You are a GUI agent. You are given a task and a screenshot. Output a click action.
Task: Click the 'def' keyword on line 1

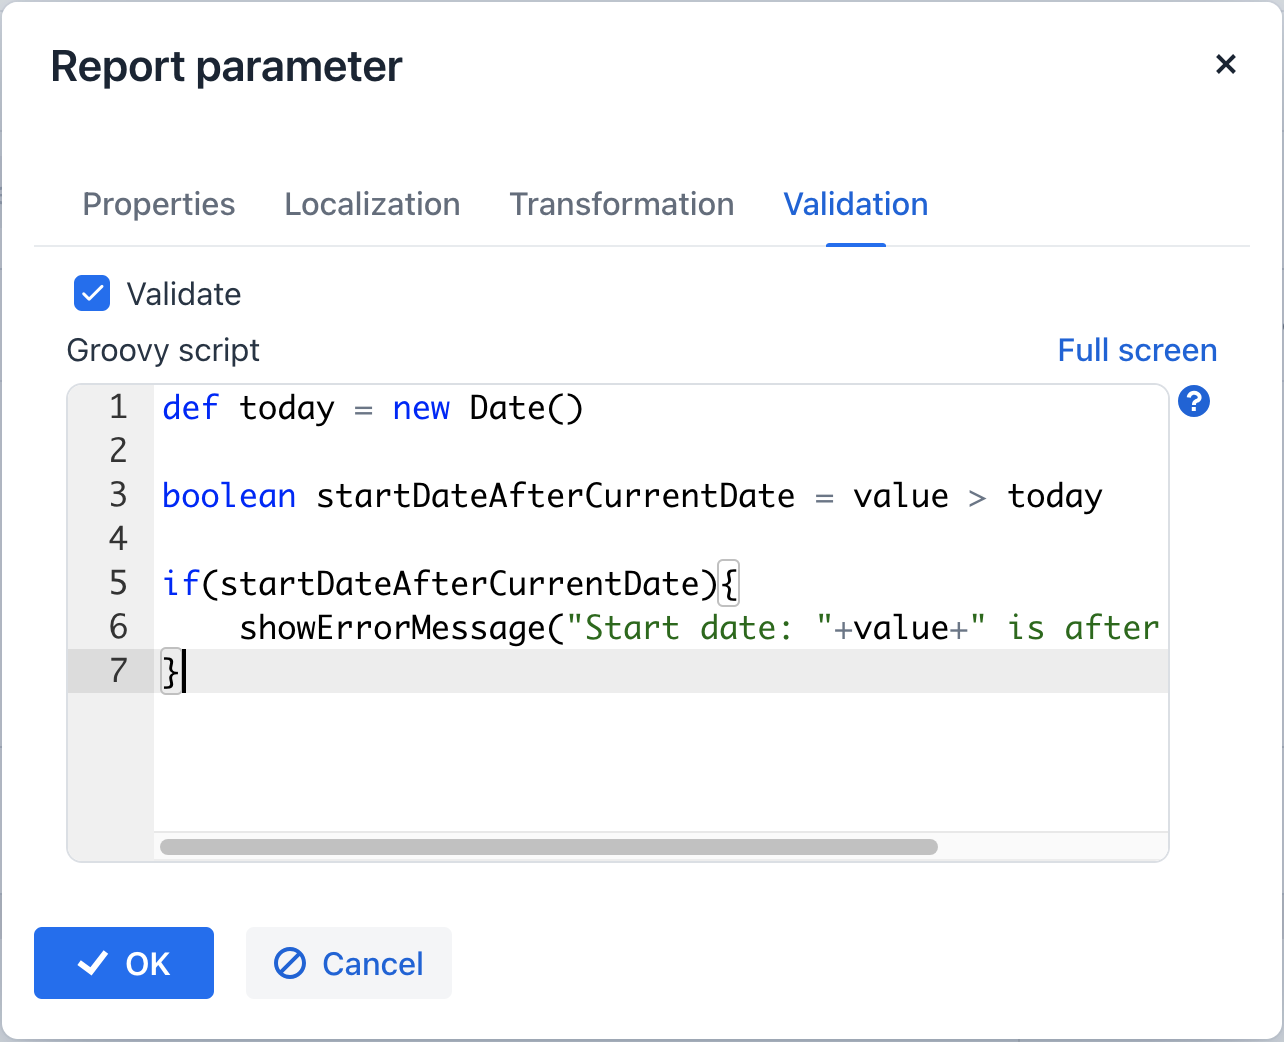tap(190, 408)
